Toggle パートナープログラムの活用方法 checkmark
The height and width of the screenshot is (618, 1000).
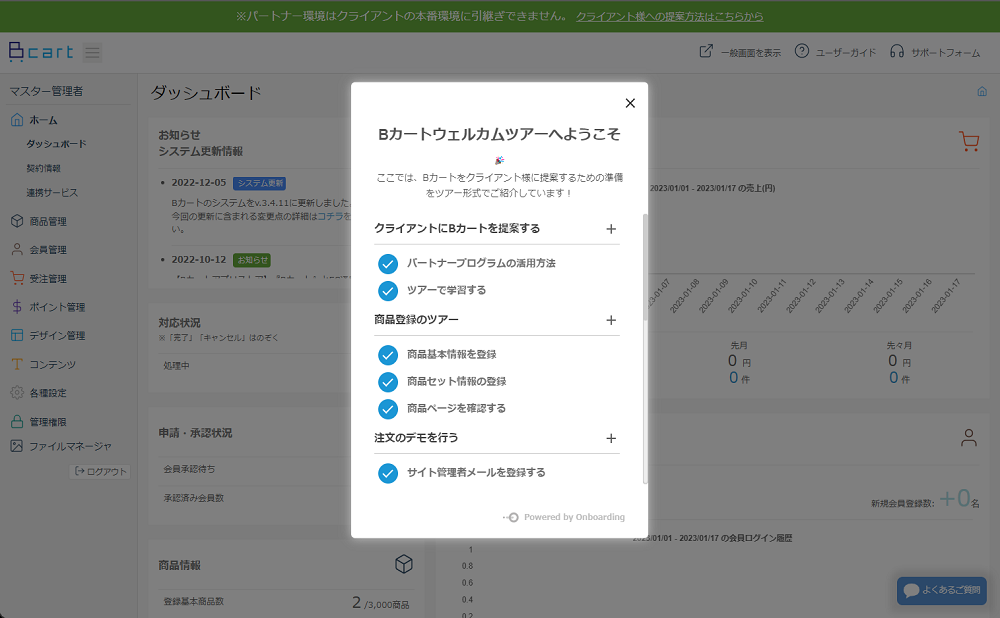coord(388,263)
